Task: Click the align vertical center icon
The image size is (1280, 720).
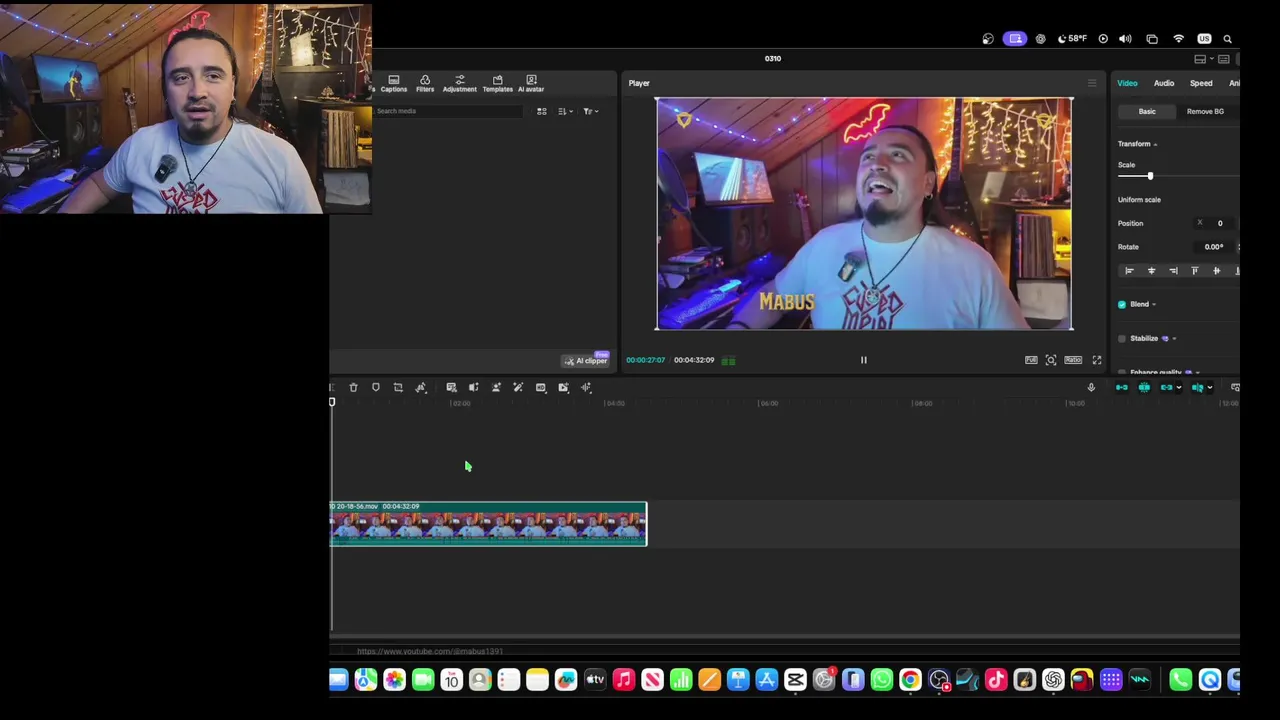Action: click(x=1216, y=271)
